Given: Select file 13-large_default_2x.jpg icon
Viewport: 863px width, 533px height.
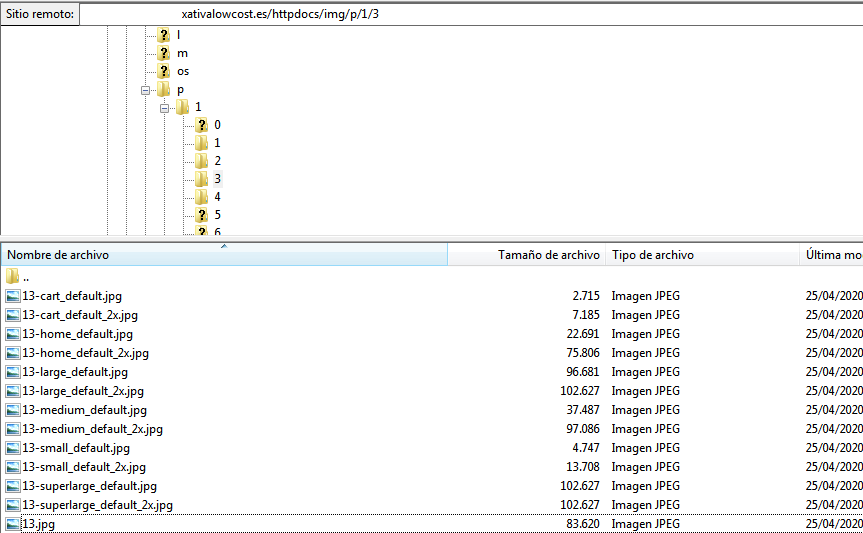Looking at the screenshot, I should (13, 391).
